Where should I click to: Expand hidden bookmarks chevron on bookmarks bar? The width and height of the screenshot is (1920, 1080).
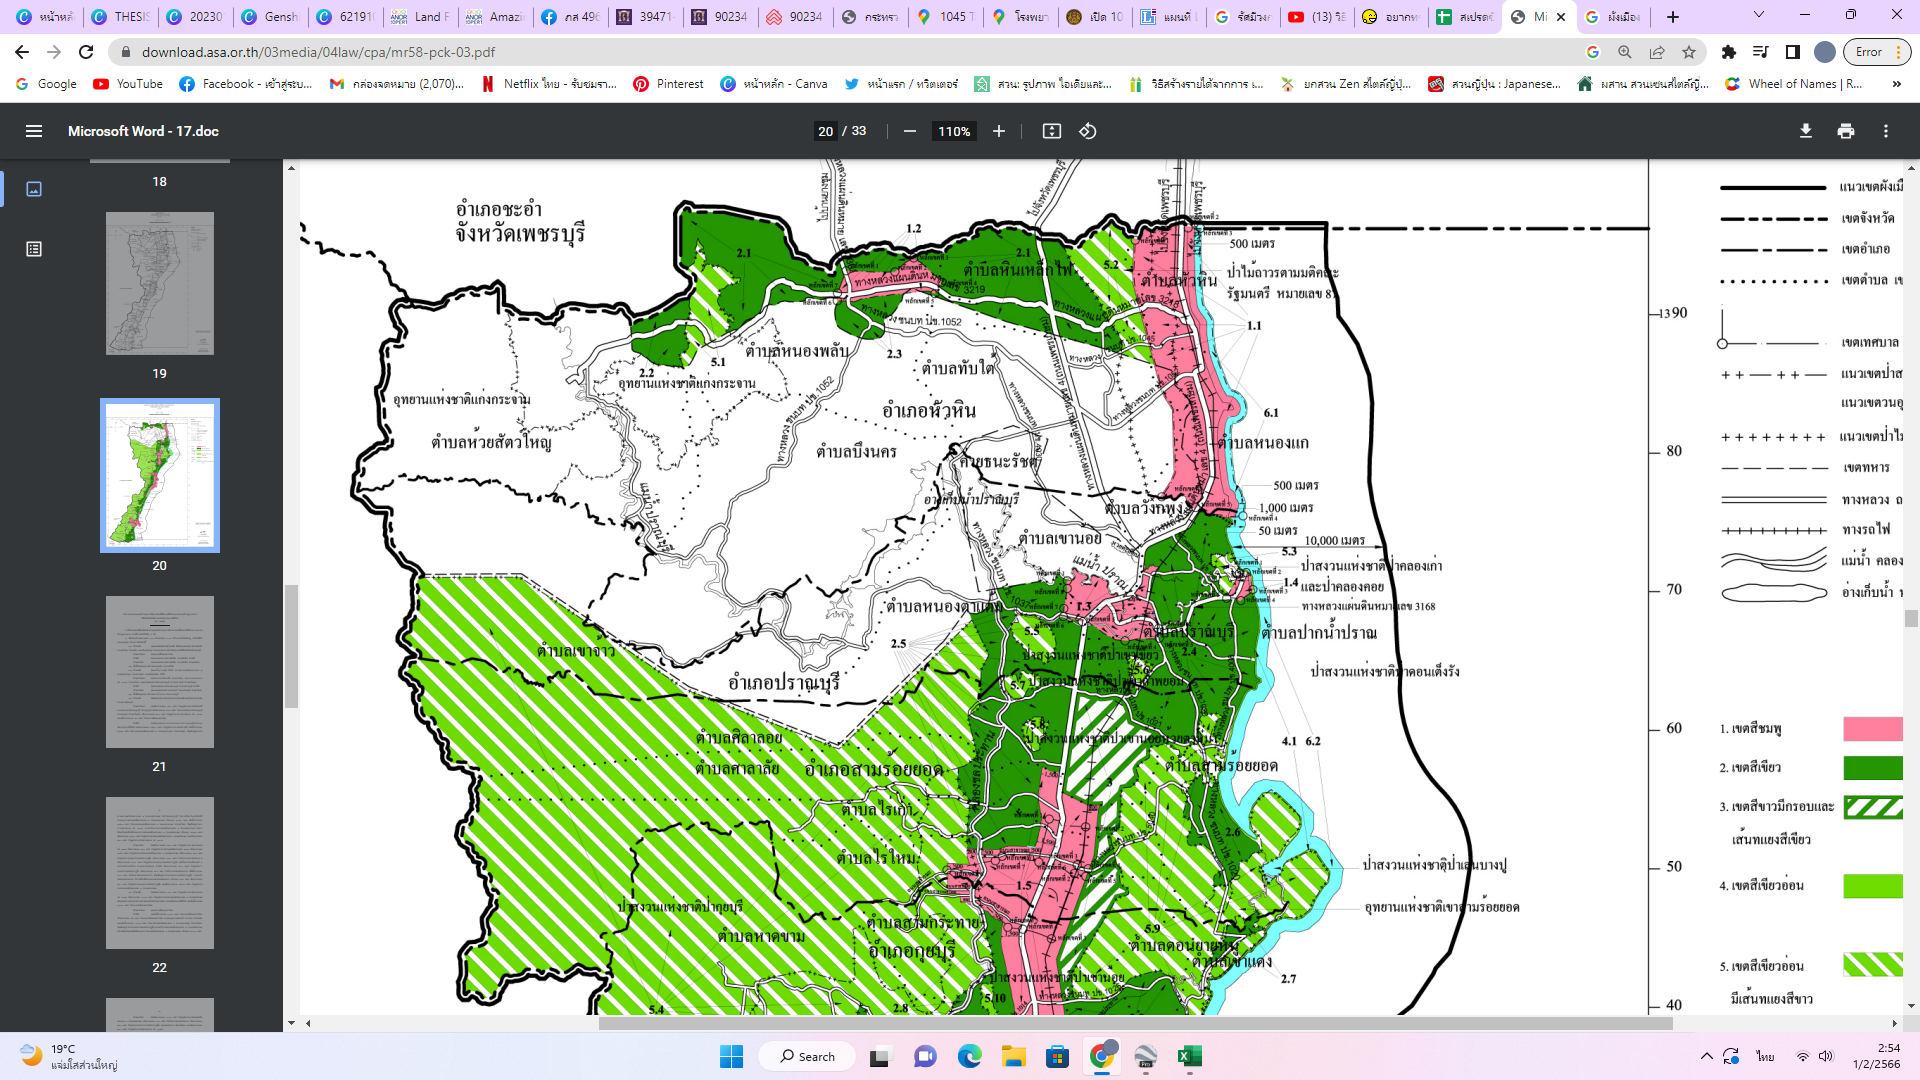coord(1896,84)
